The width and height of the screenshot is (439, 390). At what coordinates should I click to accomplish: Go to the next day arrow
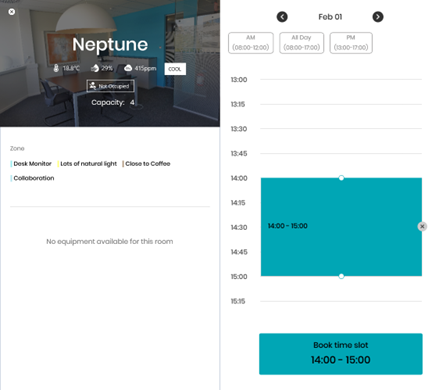(378, 17)
